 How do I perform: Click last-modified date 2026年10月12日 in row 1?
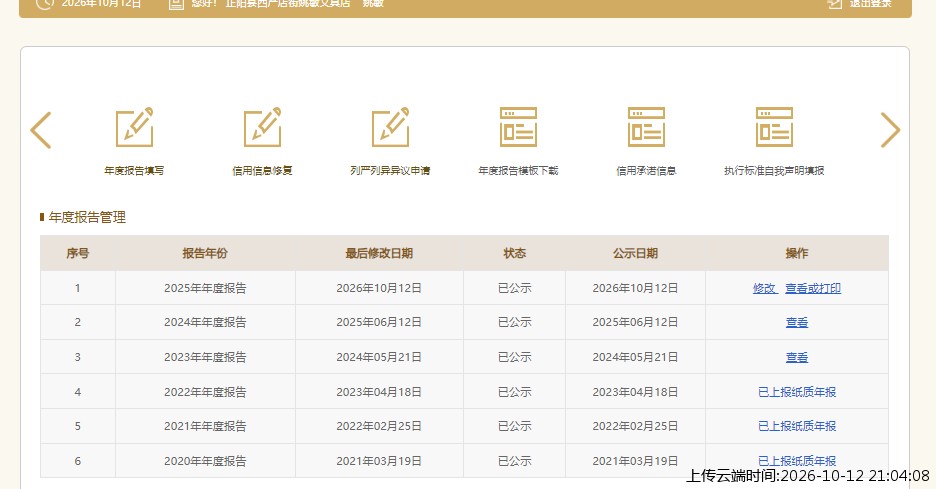(x=379, y=288)
